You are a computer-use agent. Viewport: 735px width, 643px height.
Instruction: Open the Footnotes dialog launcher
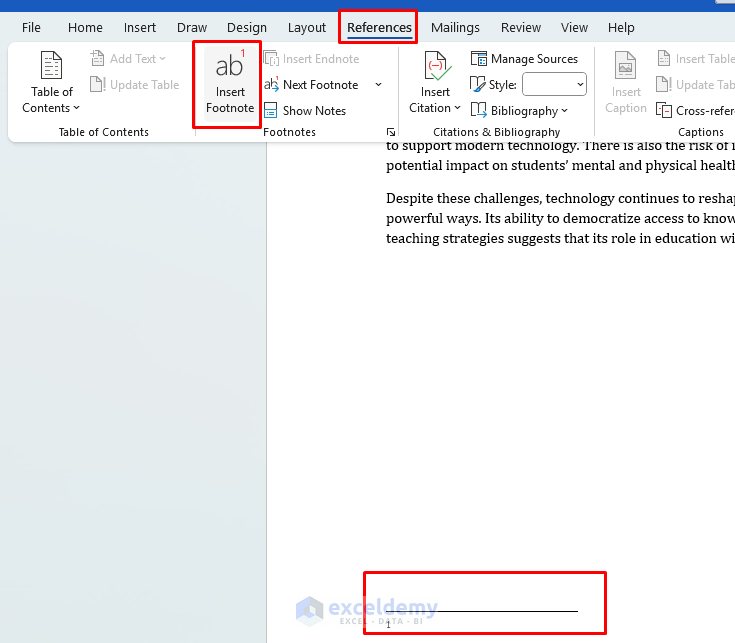pyautogui.click(x=390, y=132)
